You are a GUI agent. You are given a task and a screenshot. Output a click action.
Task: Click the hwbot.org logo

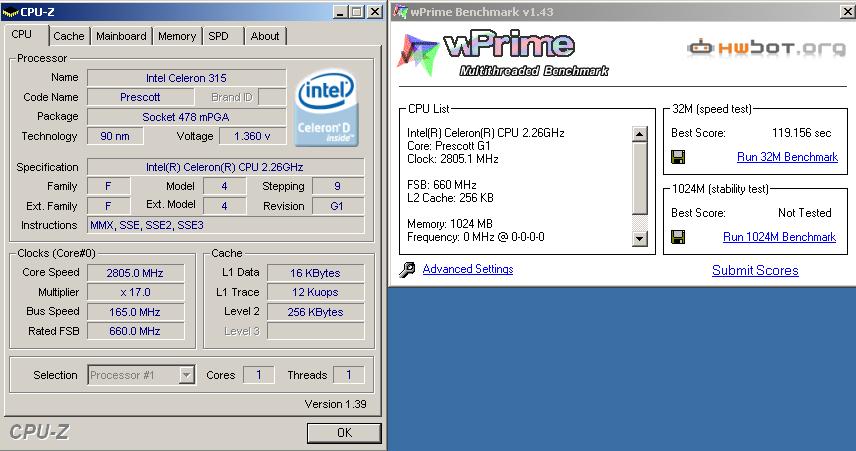coord(766,48)
